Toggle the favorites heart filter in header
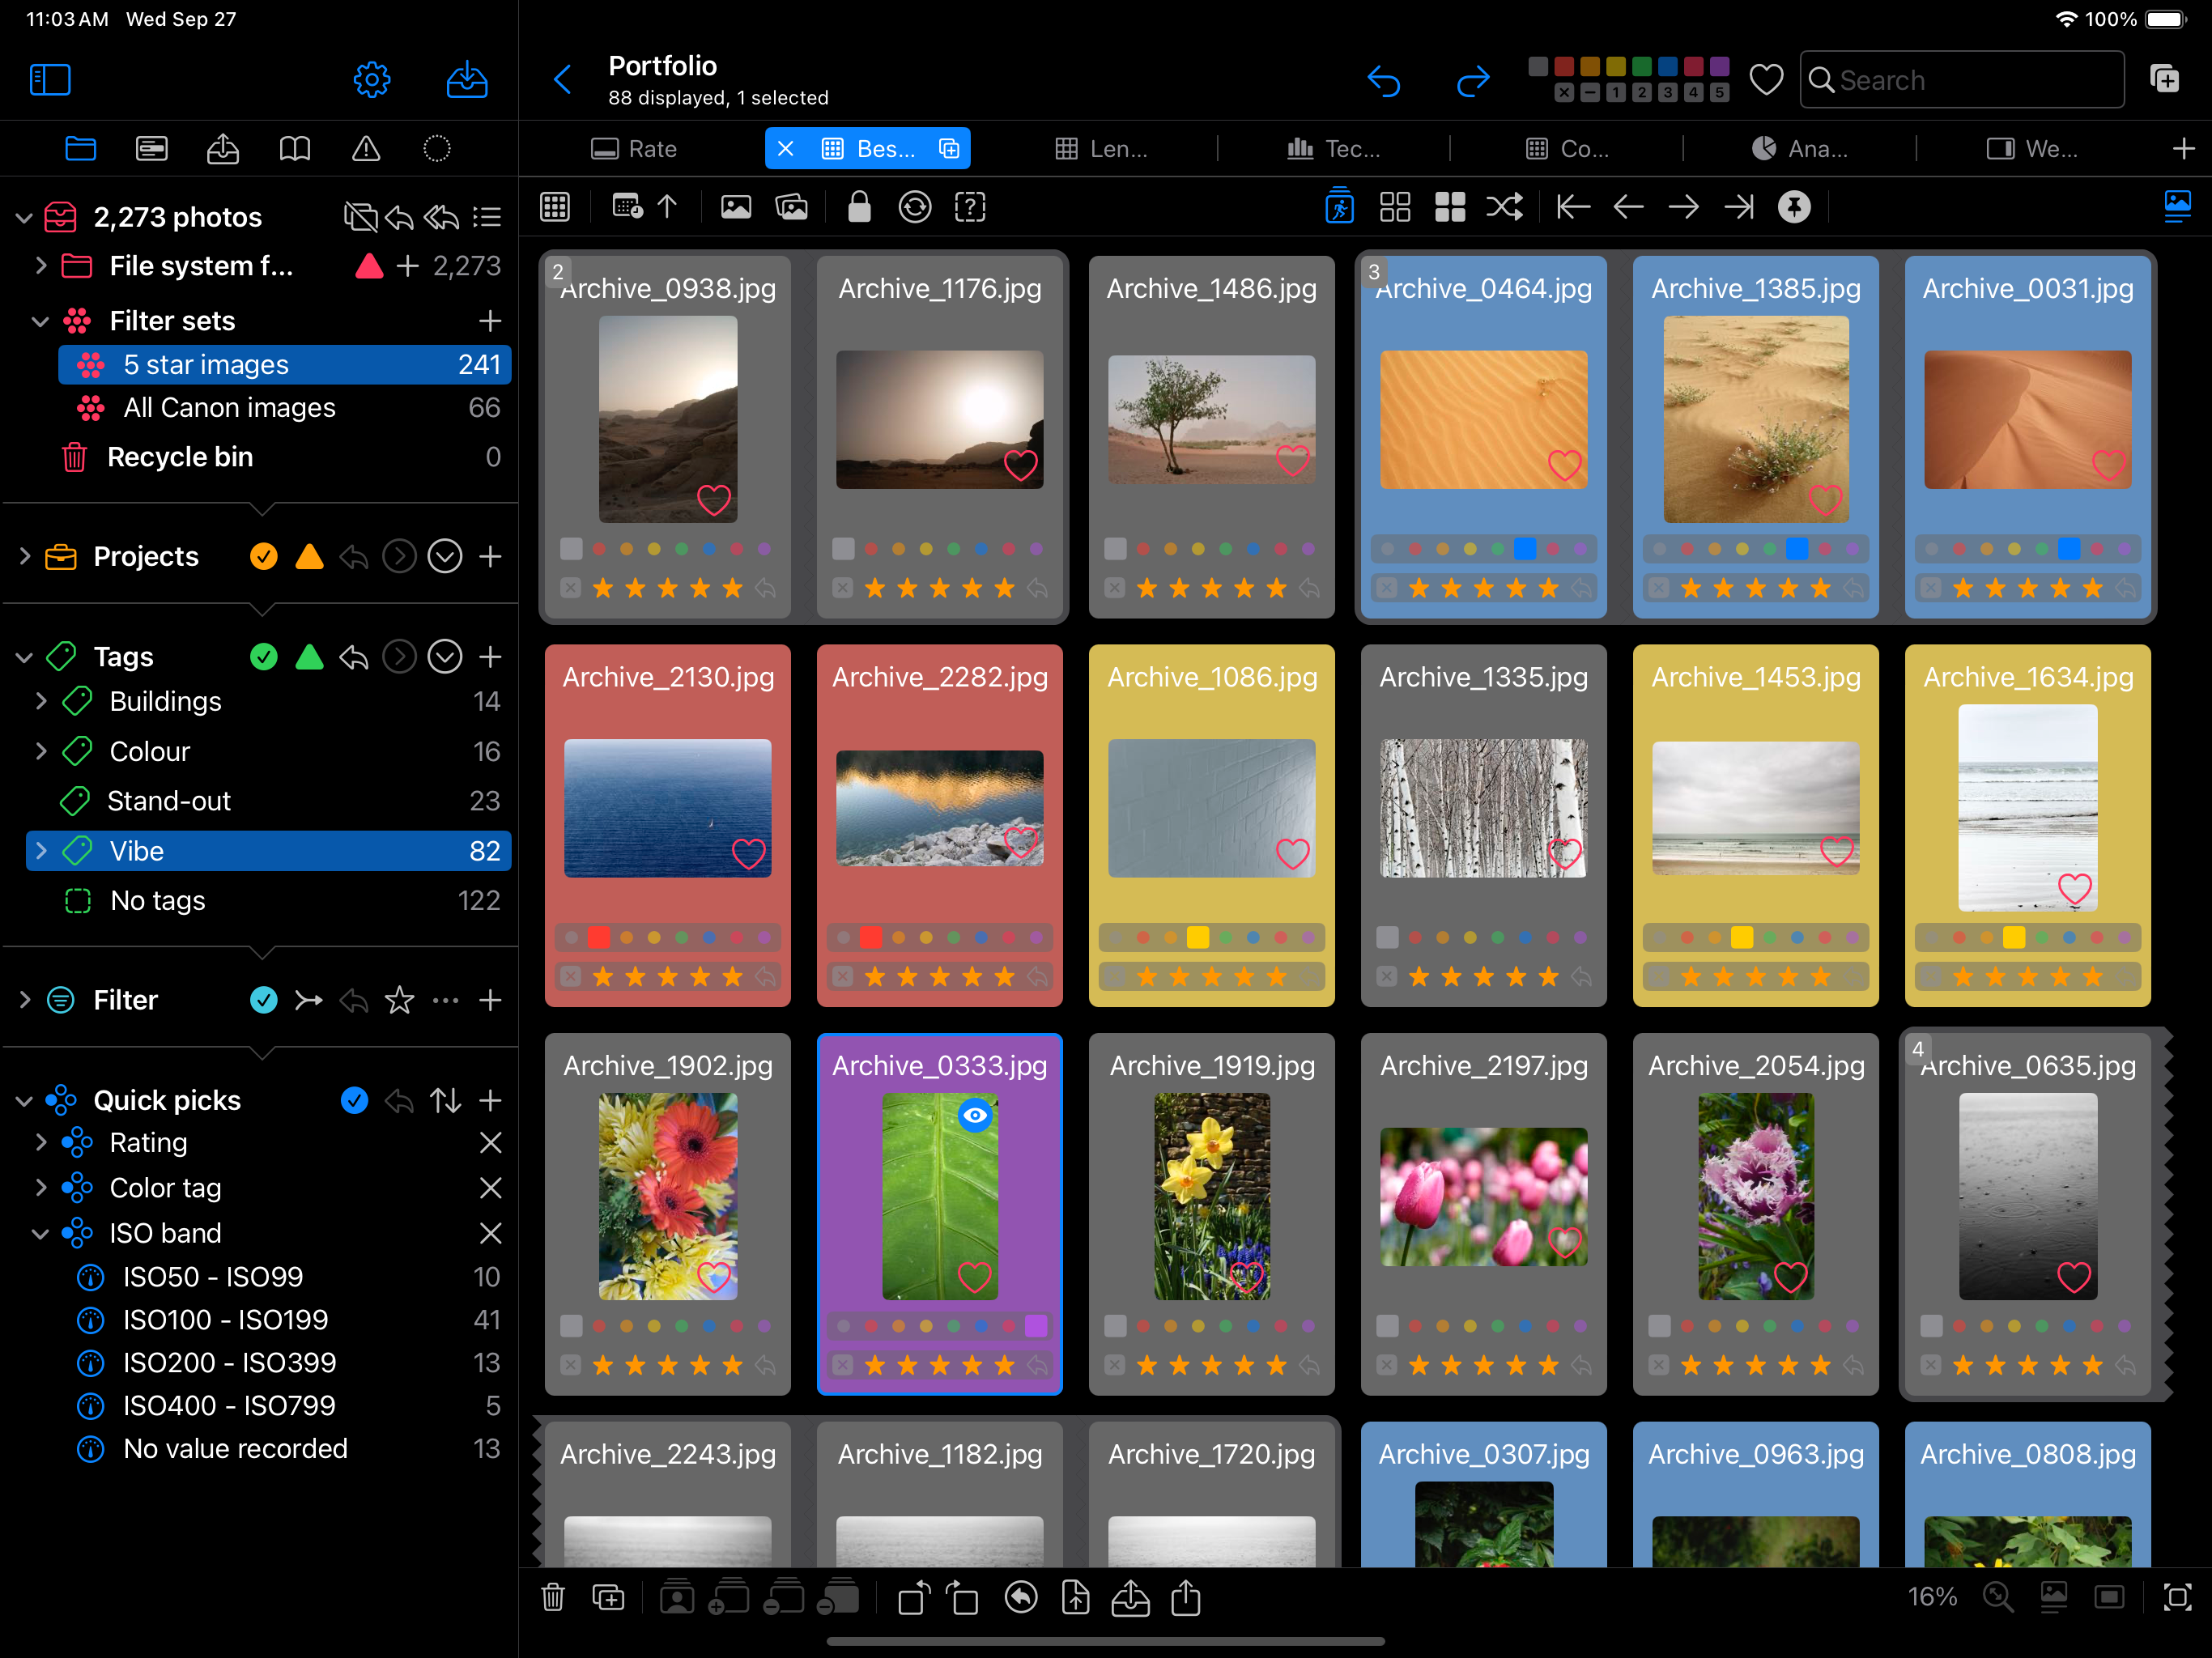The width and height of the screenshot is (2212, 1658). (1766, 80)
